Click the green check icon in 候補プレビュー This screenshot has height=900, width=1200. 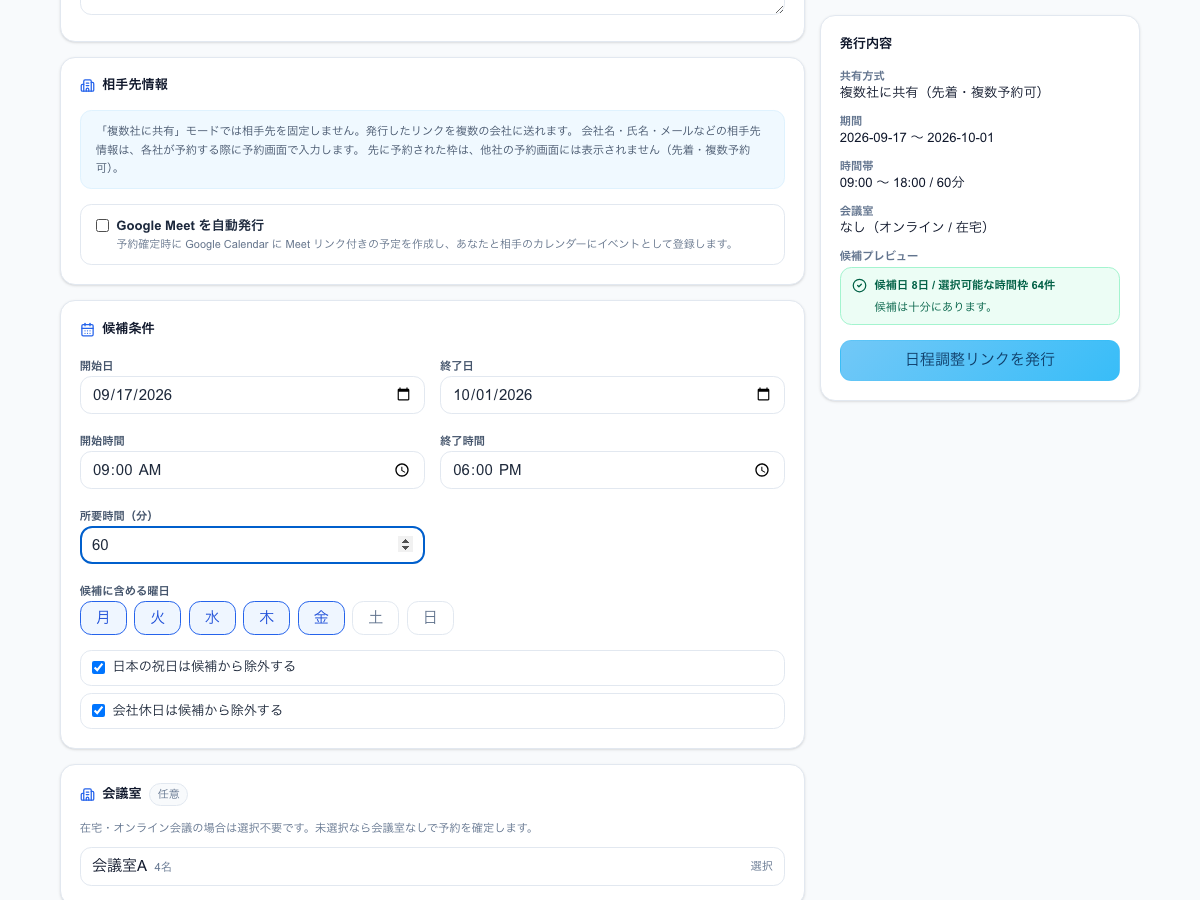click(x=859, y=285)
